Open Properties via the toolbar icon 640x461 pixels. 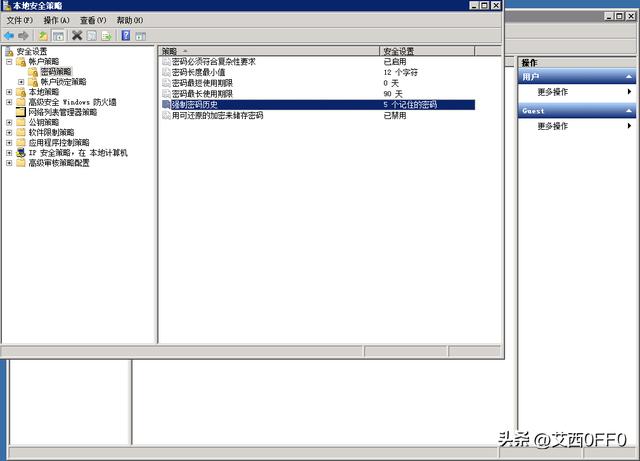(92, 36)
